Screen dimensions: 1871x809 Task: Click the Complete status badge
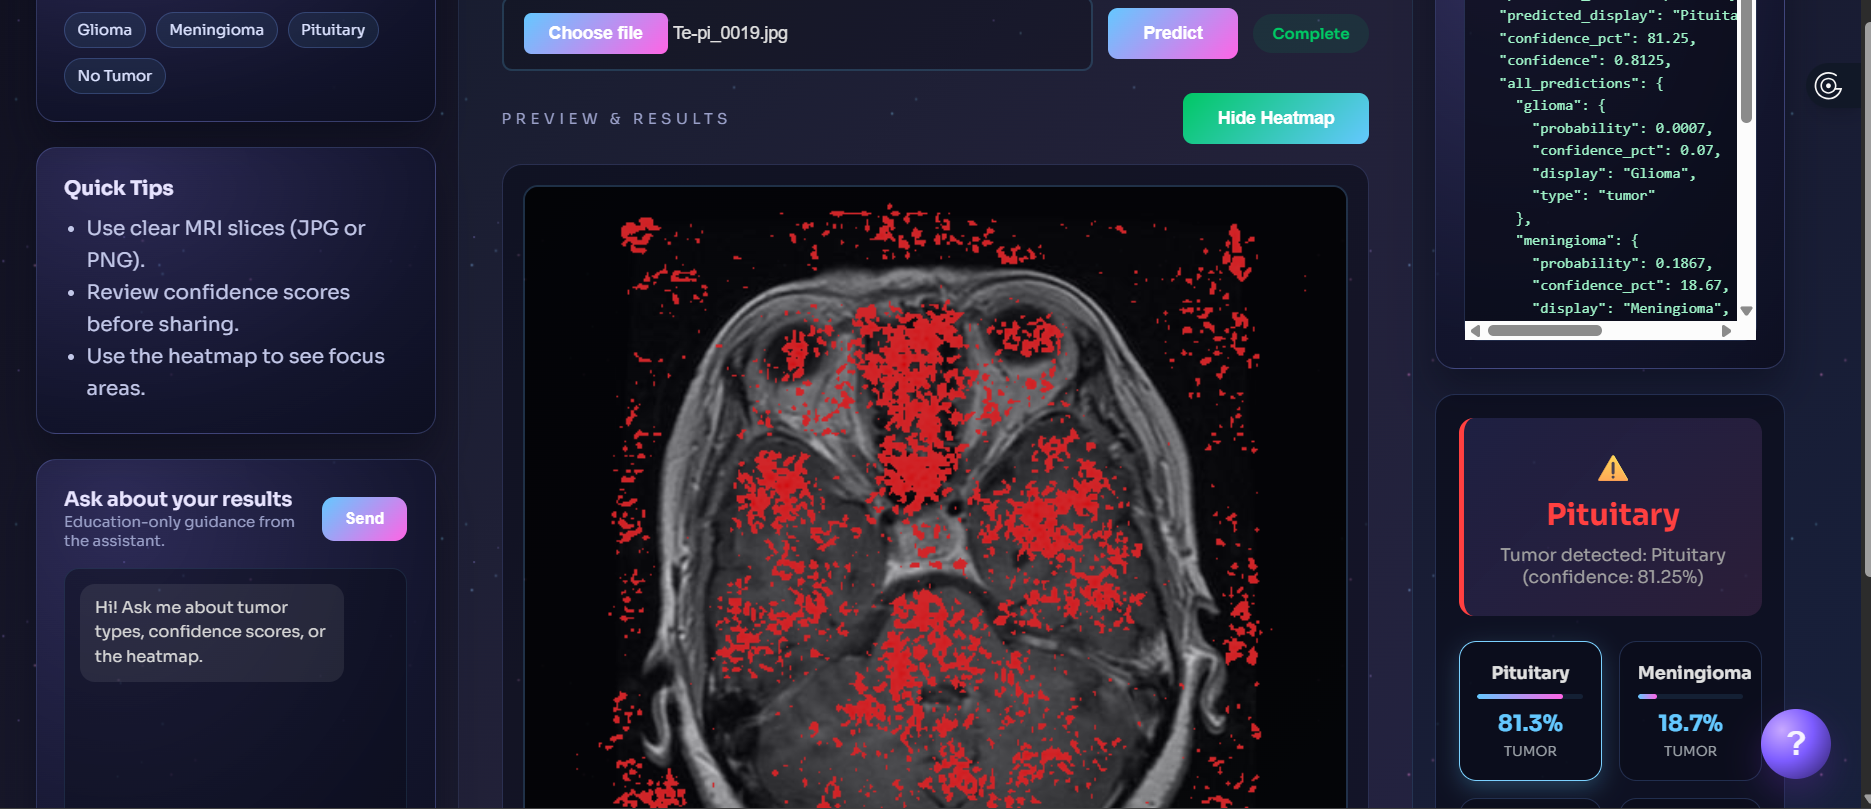click(1311, 34)
